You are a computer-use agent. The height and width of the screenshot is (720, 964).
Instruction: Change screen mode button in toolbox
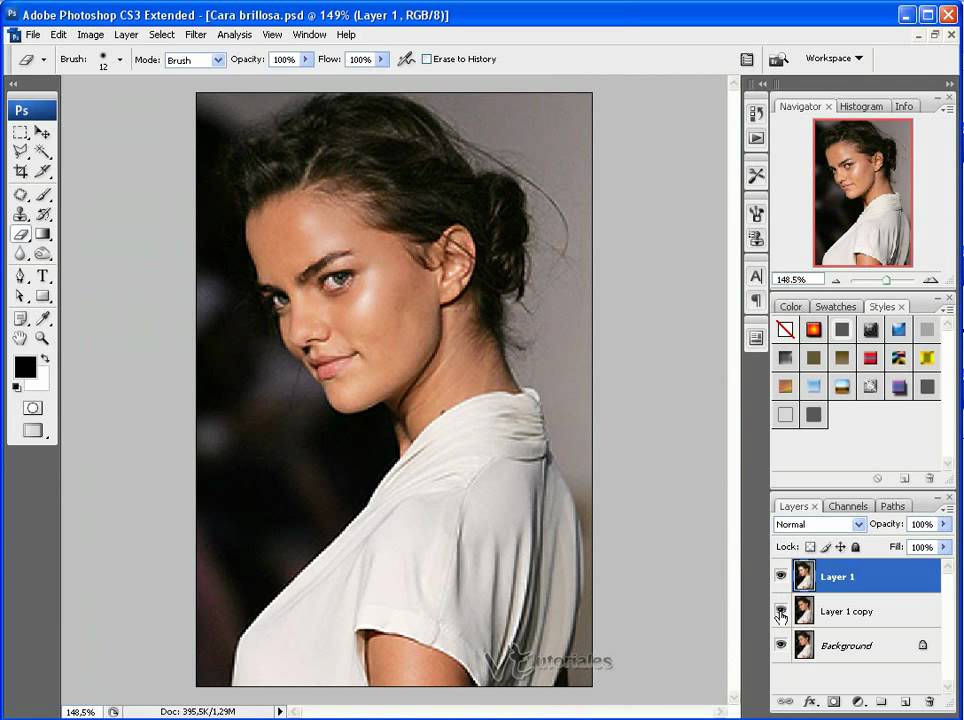coord(33,430)
